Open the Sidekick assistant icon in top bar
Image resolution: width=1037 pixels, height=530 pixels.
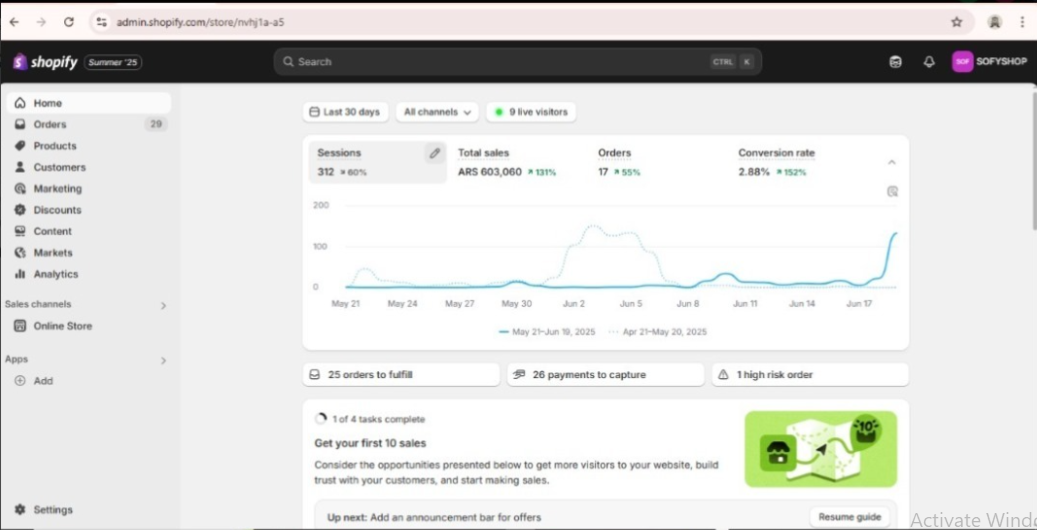895,62
